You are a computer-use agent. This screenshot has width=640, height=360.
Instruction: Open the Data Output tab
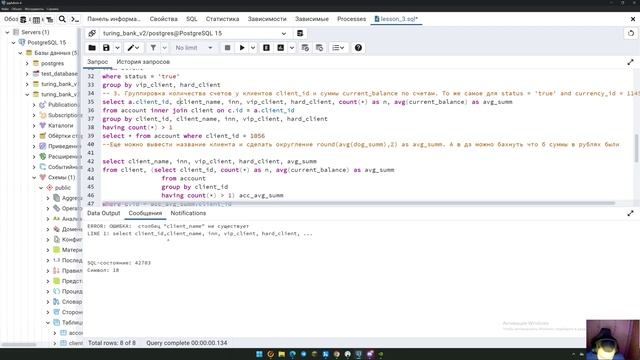pyautogui.click(x=104, y=213)
